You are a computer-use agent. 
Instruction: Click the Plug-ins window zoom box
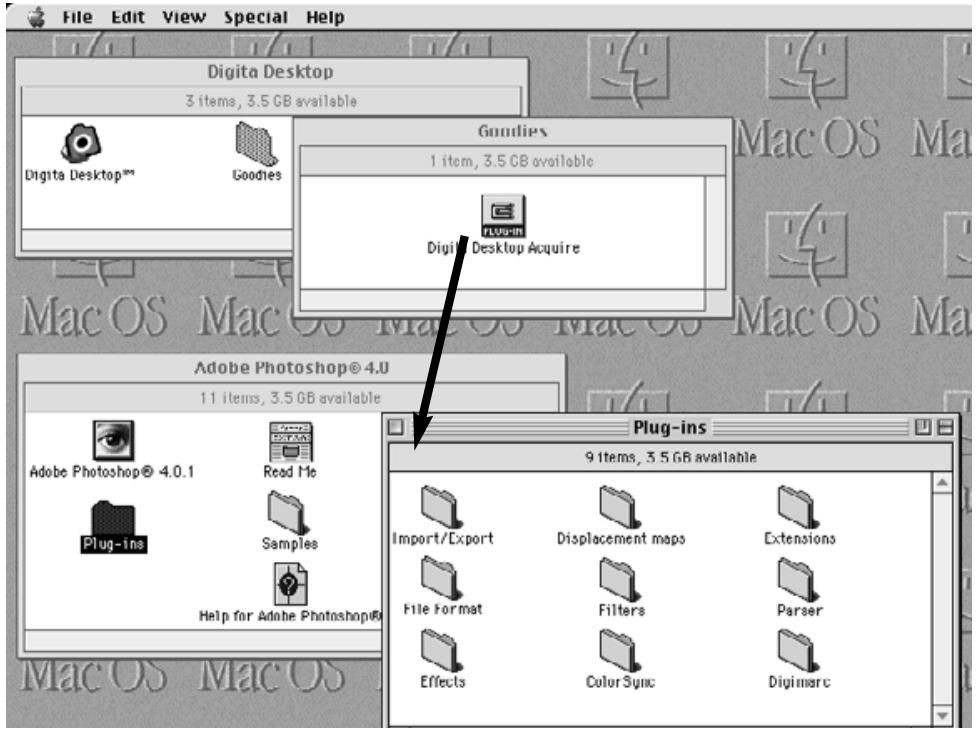(x=923, y=427)
